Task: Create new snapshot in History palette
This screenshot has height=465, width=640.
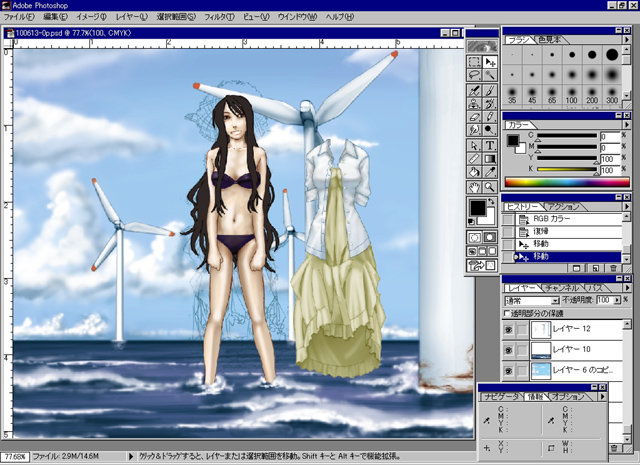Action: coord(576,268)
